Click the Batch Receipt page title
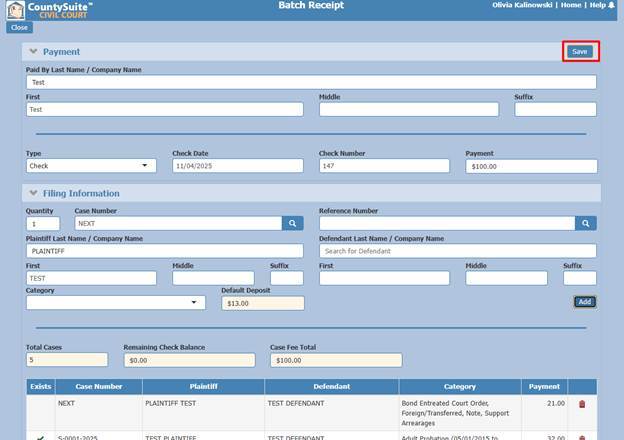624x440 pixels. click(311, 5)
